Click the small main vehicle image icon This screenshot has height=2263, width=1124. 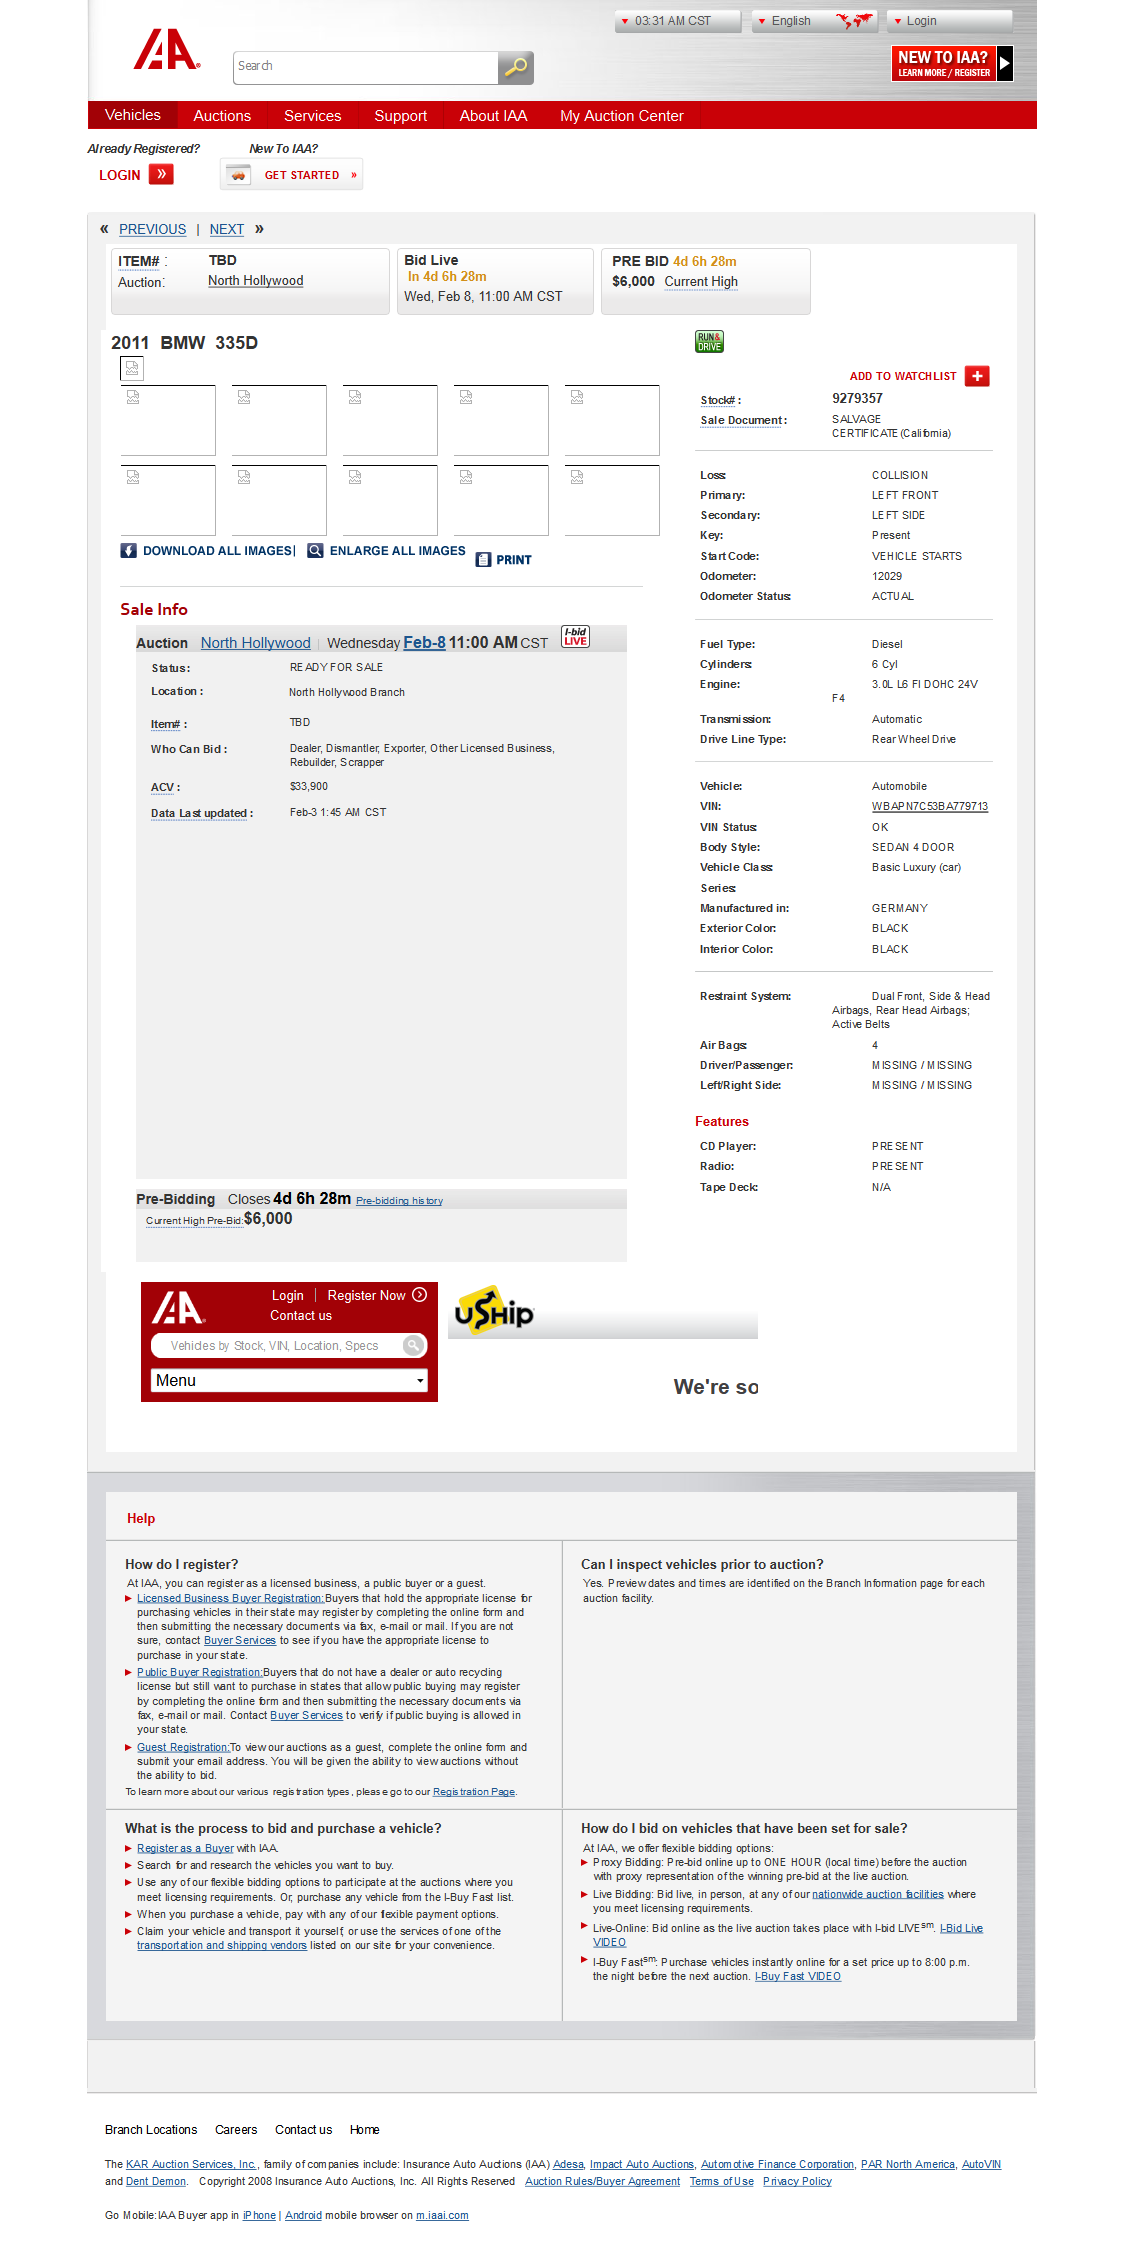132,369
